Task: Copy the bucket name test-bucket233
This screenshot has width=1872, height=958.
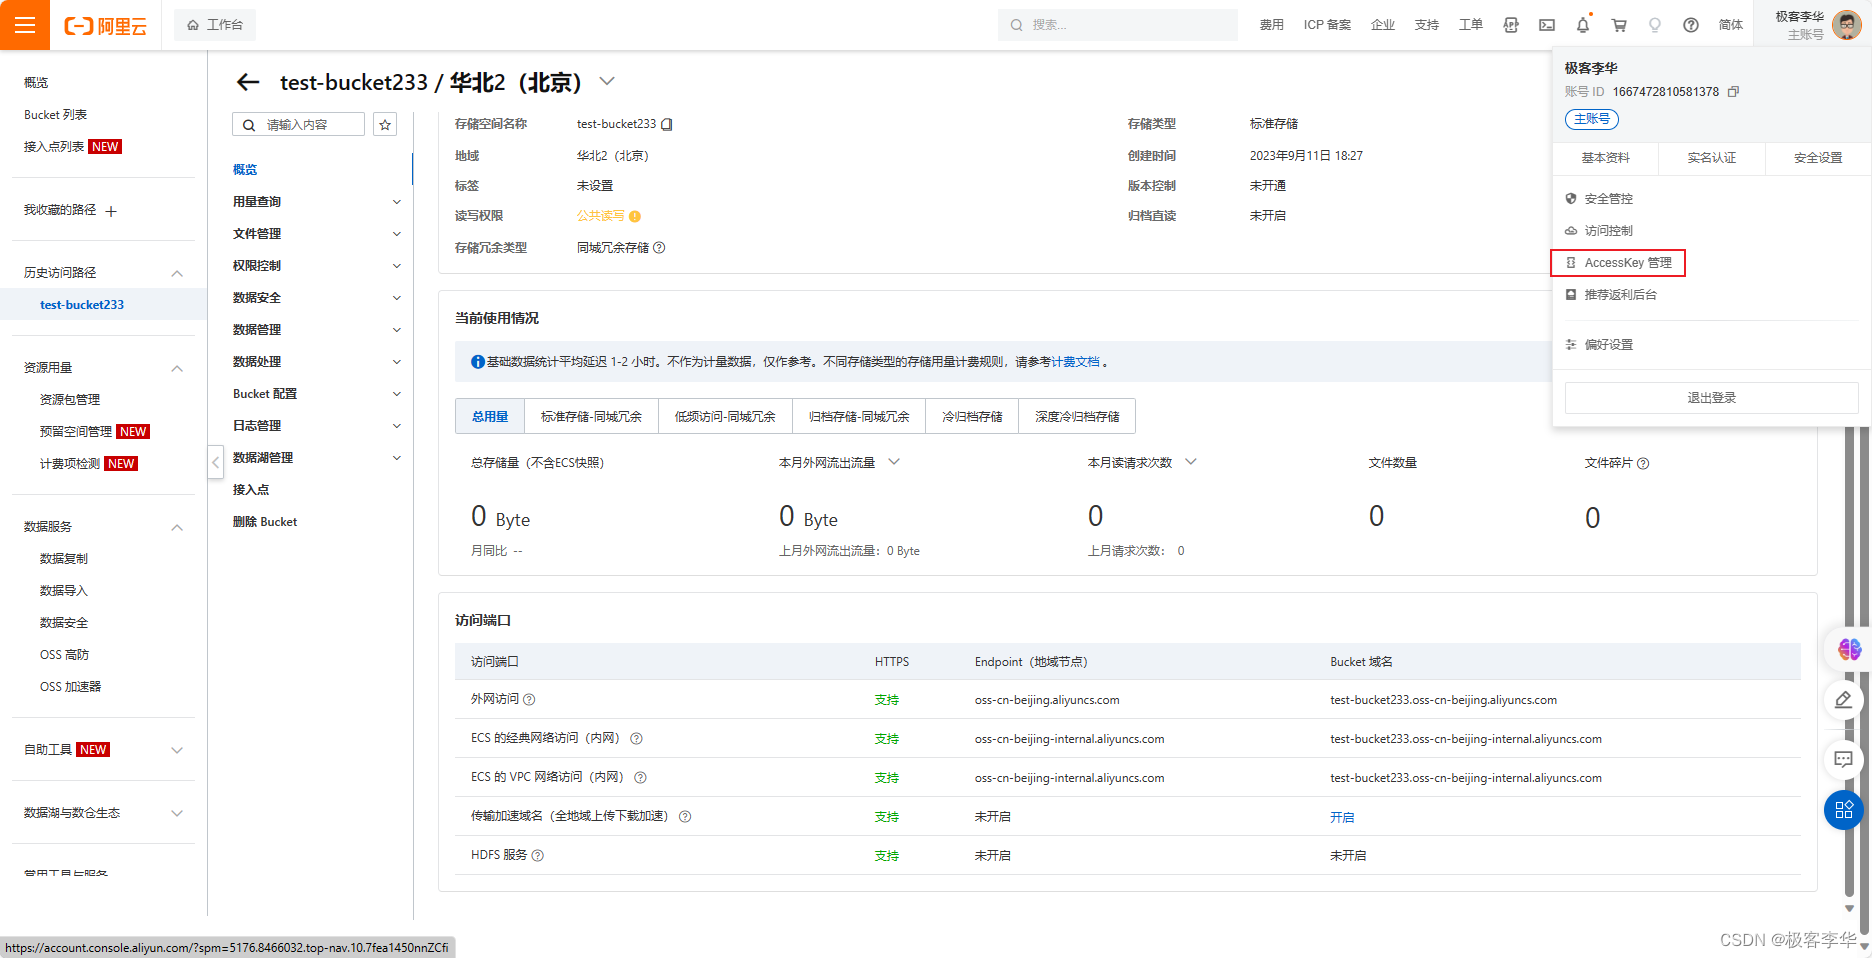Action: (667, 124)
